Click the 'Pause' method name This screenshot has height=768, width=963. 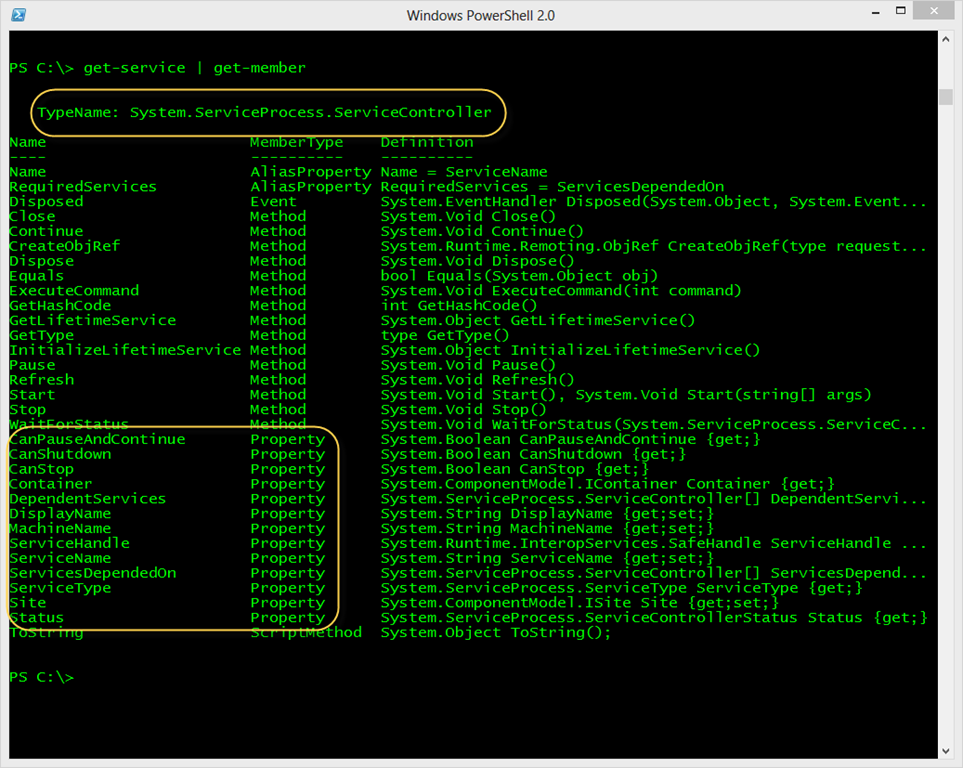(32, 365)
